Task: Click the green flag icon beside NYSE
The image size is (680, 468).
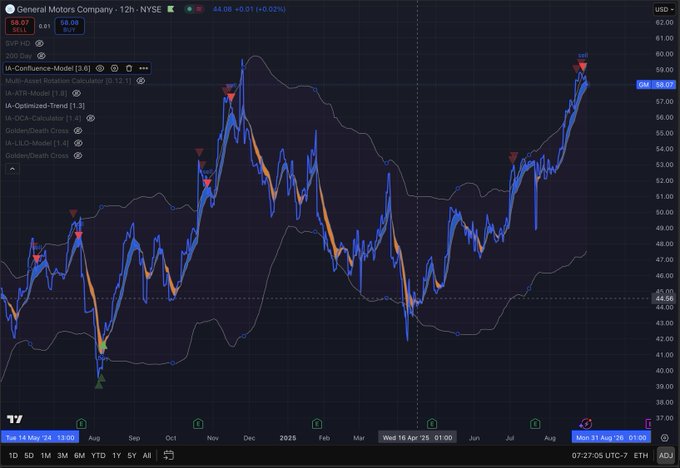Action: pos(171,9)
